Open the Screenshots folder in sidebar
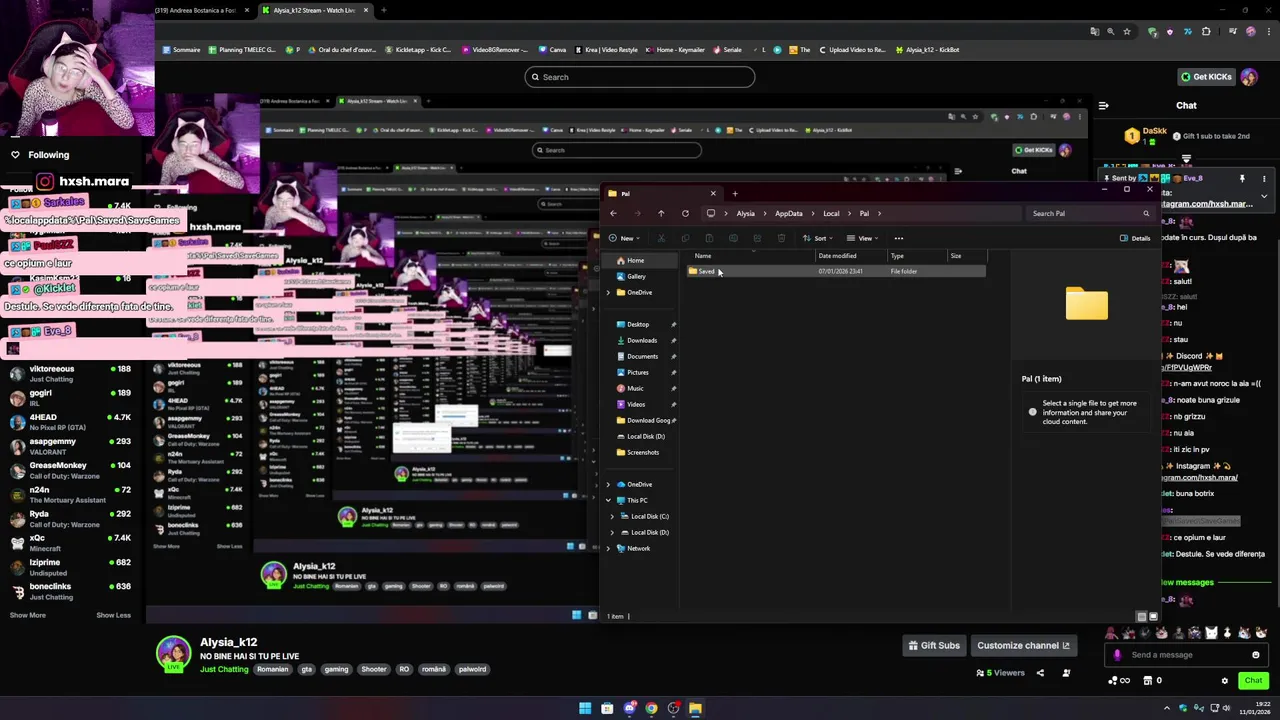The image size is (1280, 720). pos(637,452)
